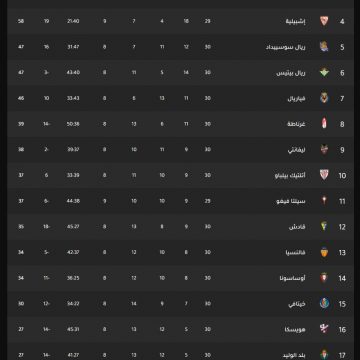Select the Osasuna crest in row 14

pos(324,278)
